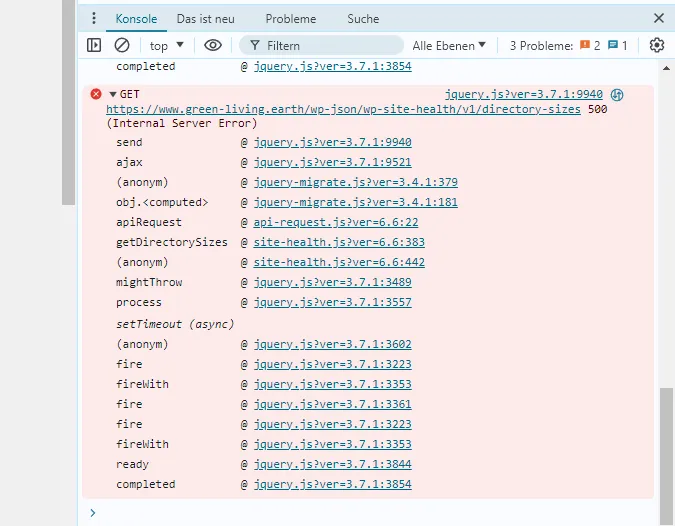Click the 3 Probleme label
Image resolution: width=675 pixels, height=526 pixels.
541,45
